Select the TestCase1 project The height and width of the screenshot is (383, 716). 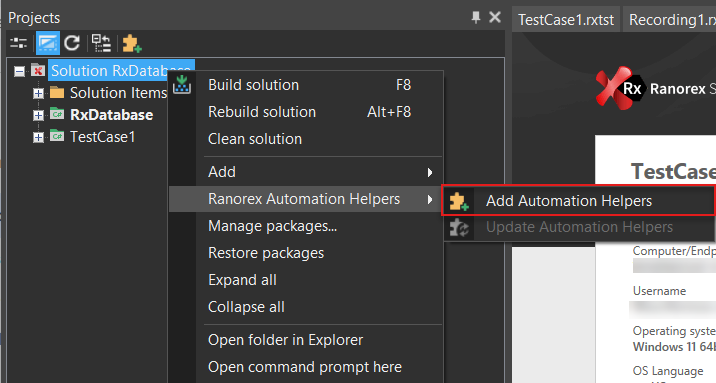click(103, 136)
